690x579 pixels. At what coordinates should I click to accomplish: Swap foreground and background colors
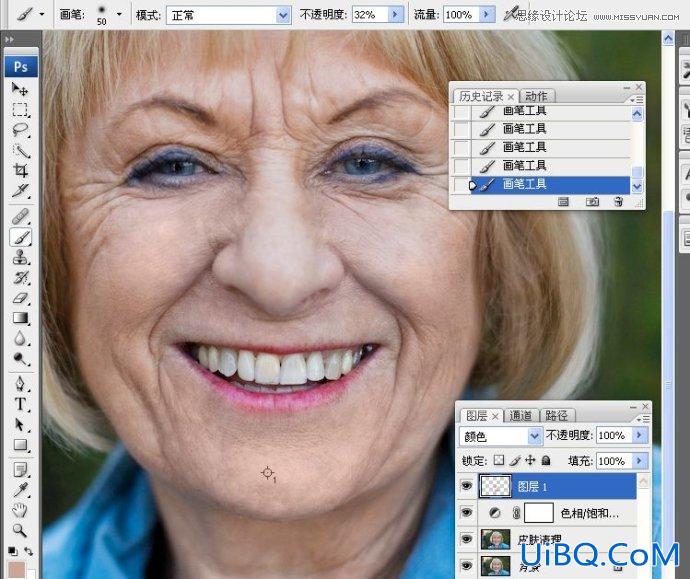[29, 551]
